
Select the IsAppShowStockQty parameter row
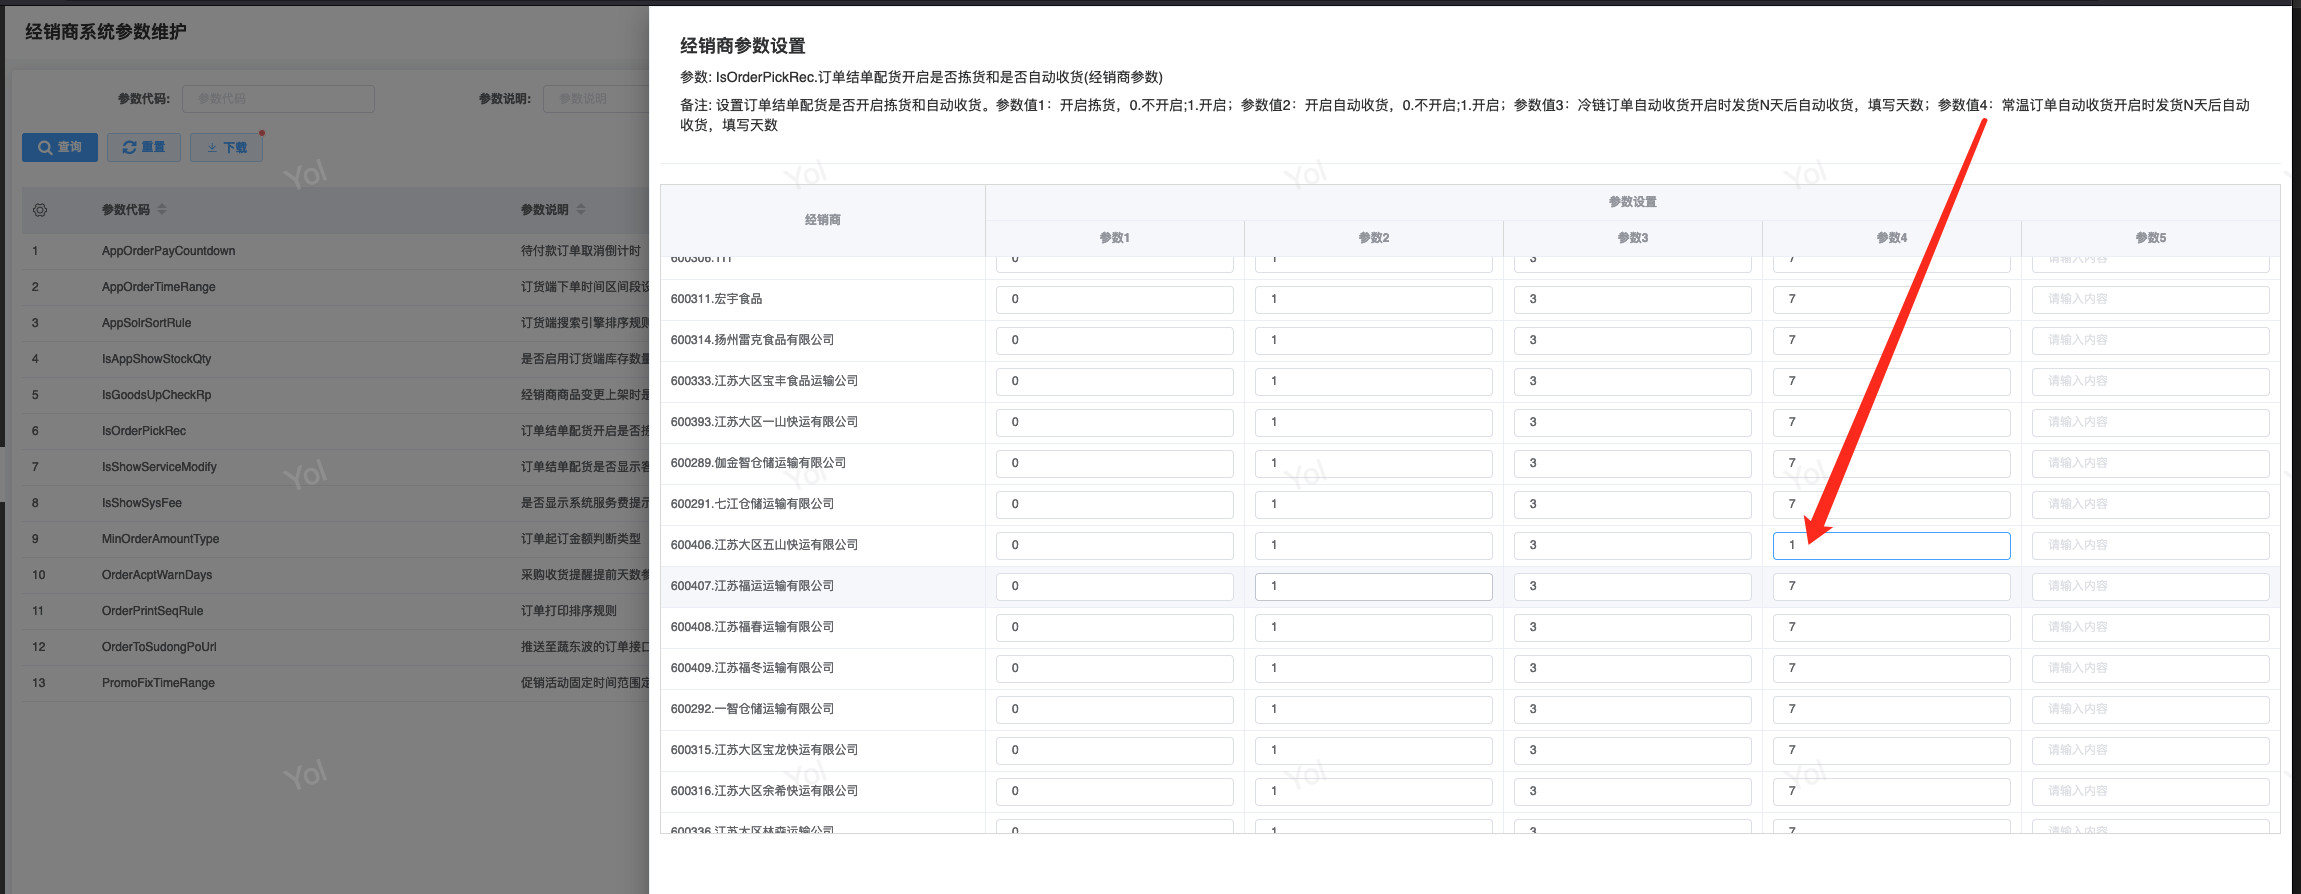click(336, 359)
